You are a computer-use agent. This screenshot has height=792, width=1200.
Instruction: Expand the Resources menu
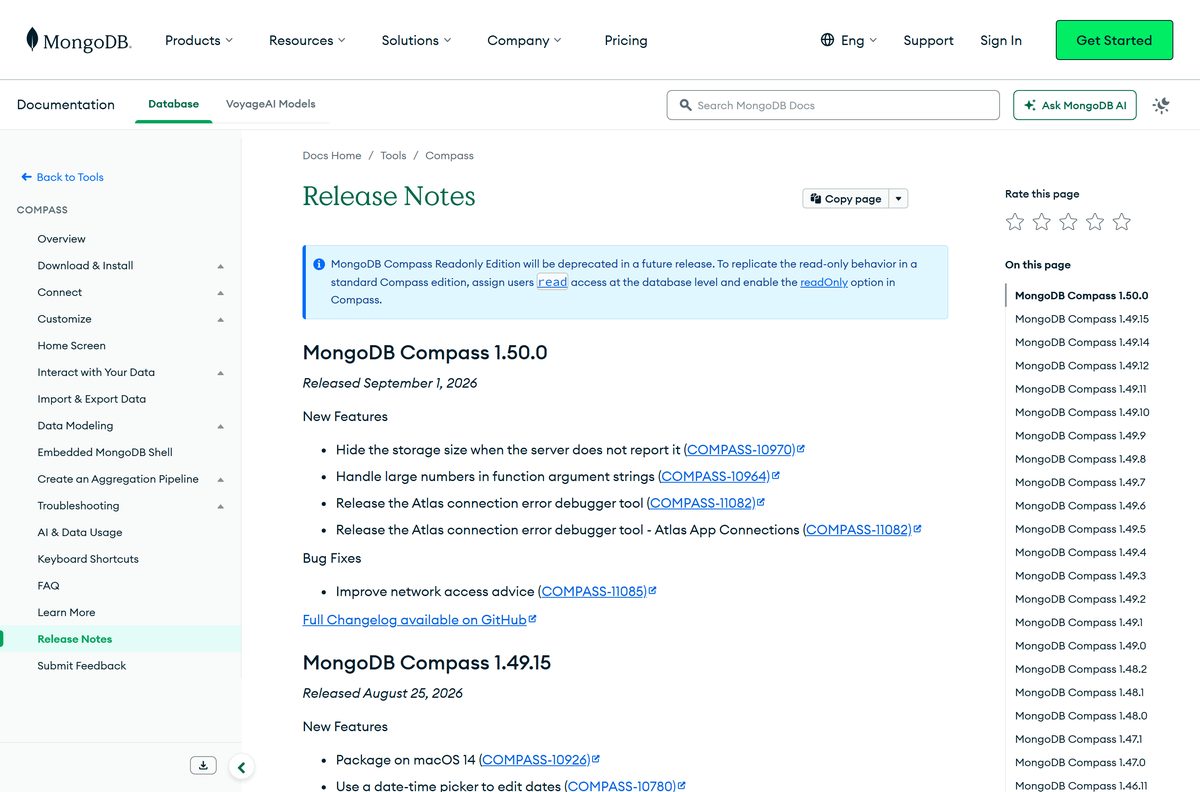pyautogui.click(x=307, y=40)
